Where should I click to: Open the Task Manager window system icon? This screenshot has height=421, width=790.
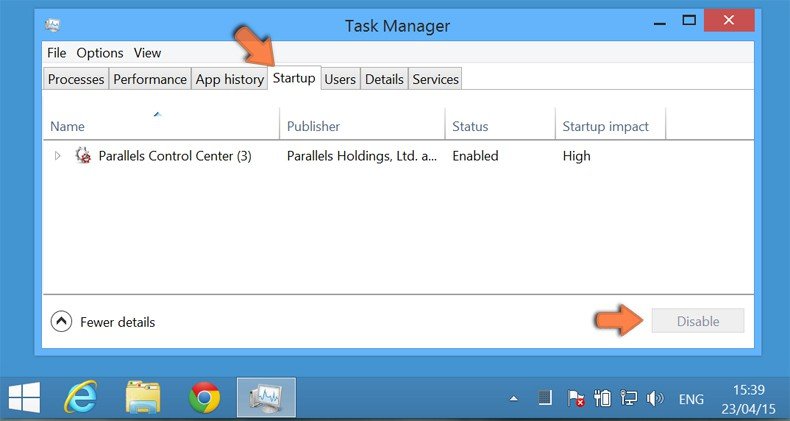click(52, 25)
